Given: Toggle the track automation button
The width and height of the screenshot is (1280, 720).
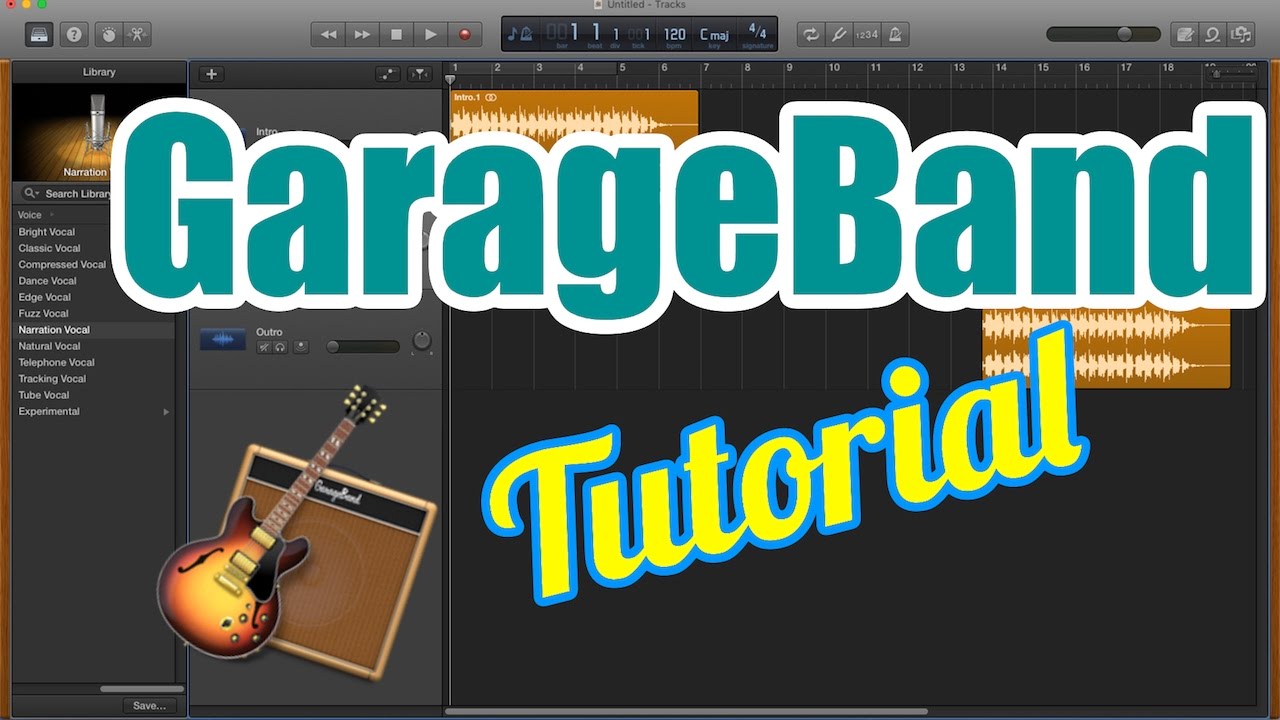Looking at the screenshot, I should [387, 74].
